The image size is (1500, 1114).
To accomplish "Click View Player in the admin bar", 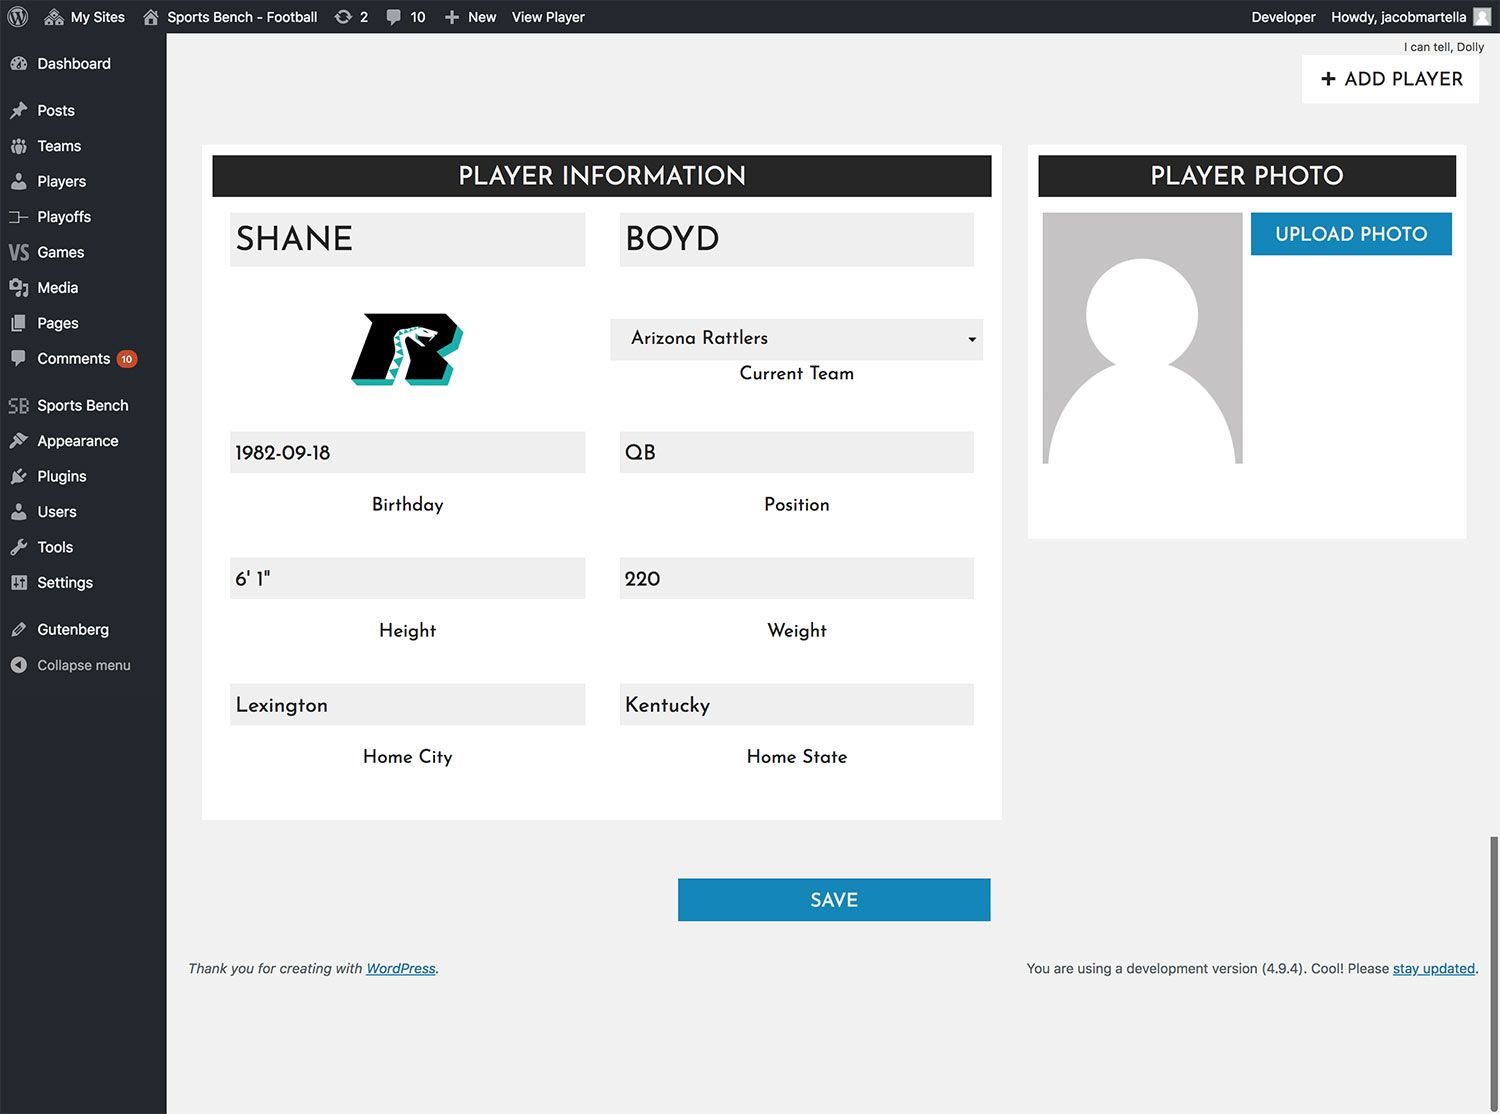I will coord(548,17).
